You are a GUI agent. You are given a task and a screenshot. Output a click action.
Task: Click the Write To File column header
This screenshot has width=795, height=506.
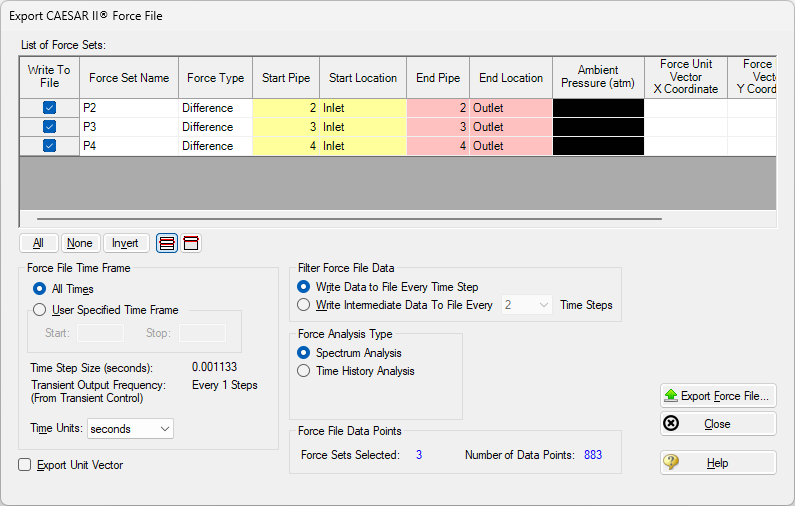pyautogui.click(x=49, y=78)
